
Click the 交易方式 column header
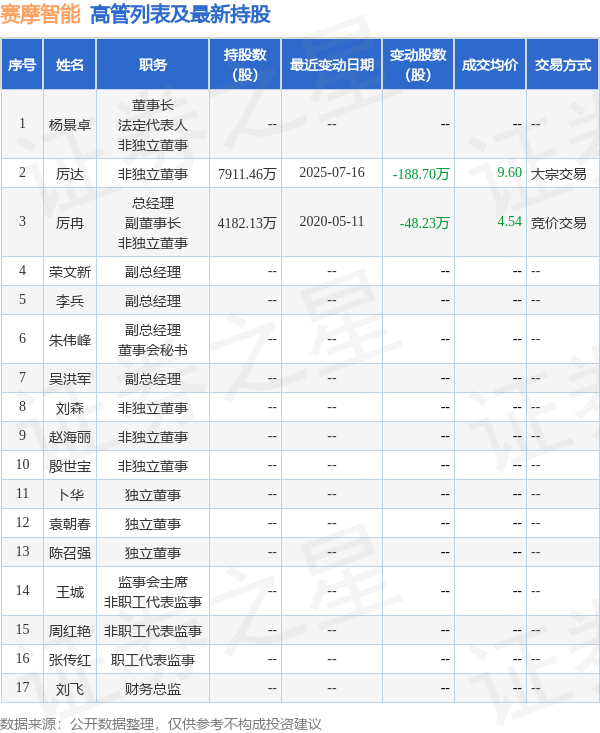click(563, 65)
